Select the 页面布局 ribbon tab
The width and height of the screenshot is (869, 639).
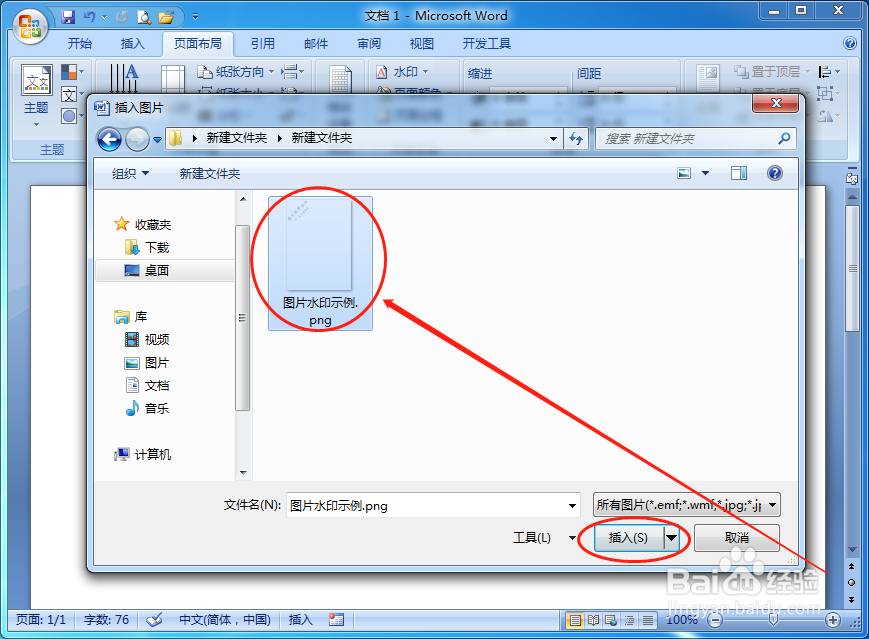point(198,44)
